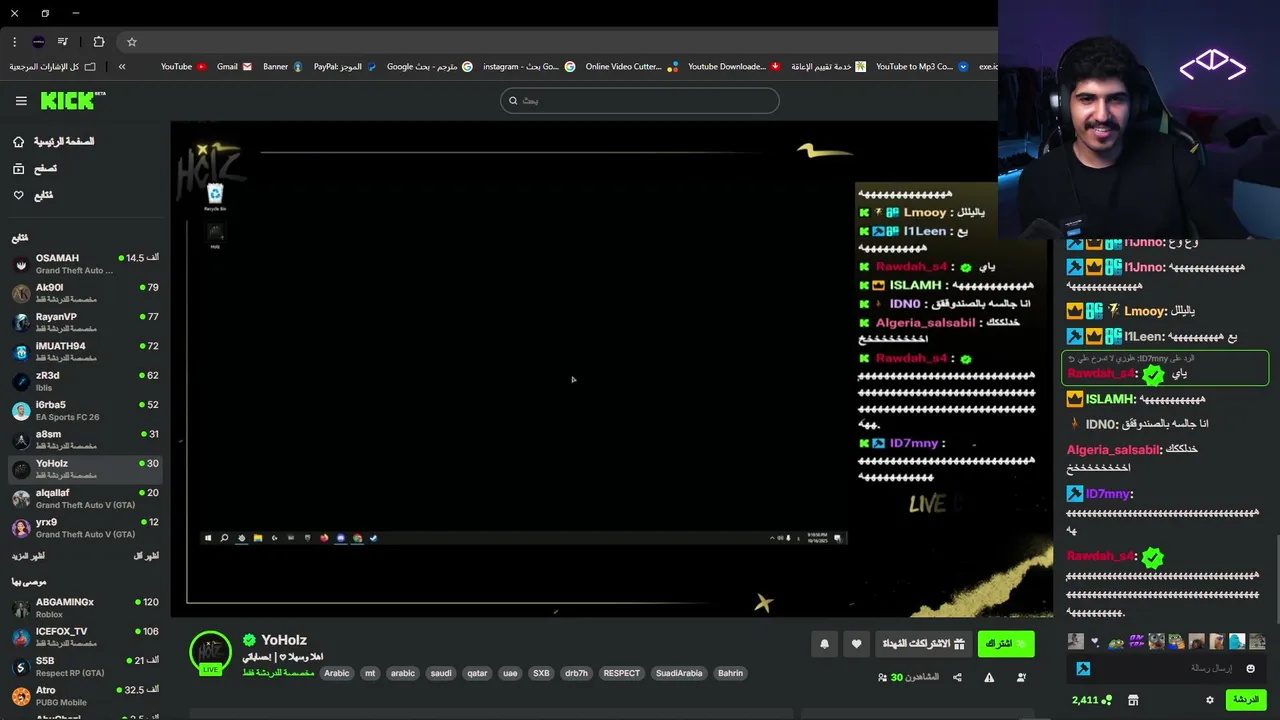Click the send message chat input
The image size is (1280, 720).
tap(1165, 668)
